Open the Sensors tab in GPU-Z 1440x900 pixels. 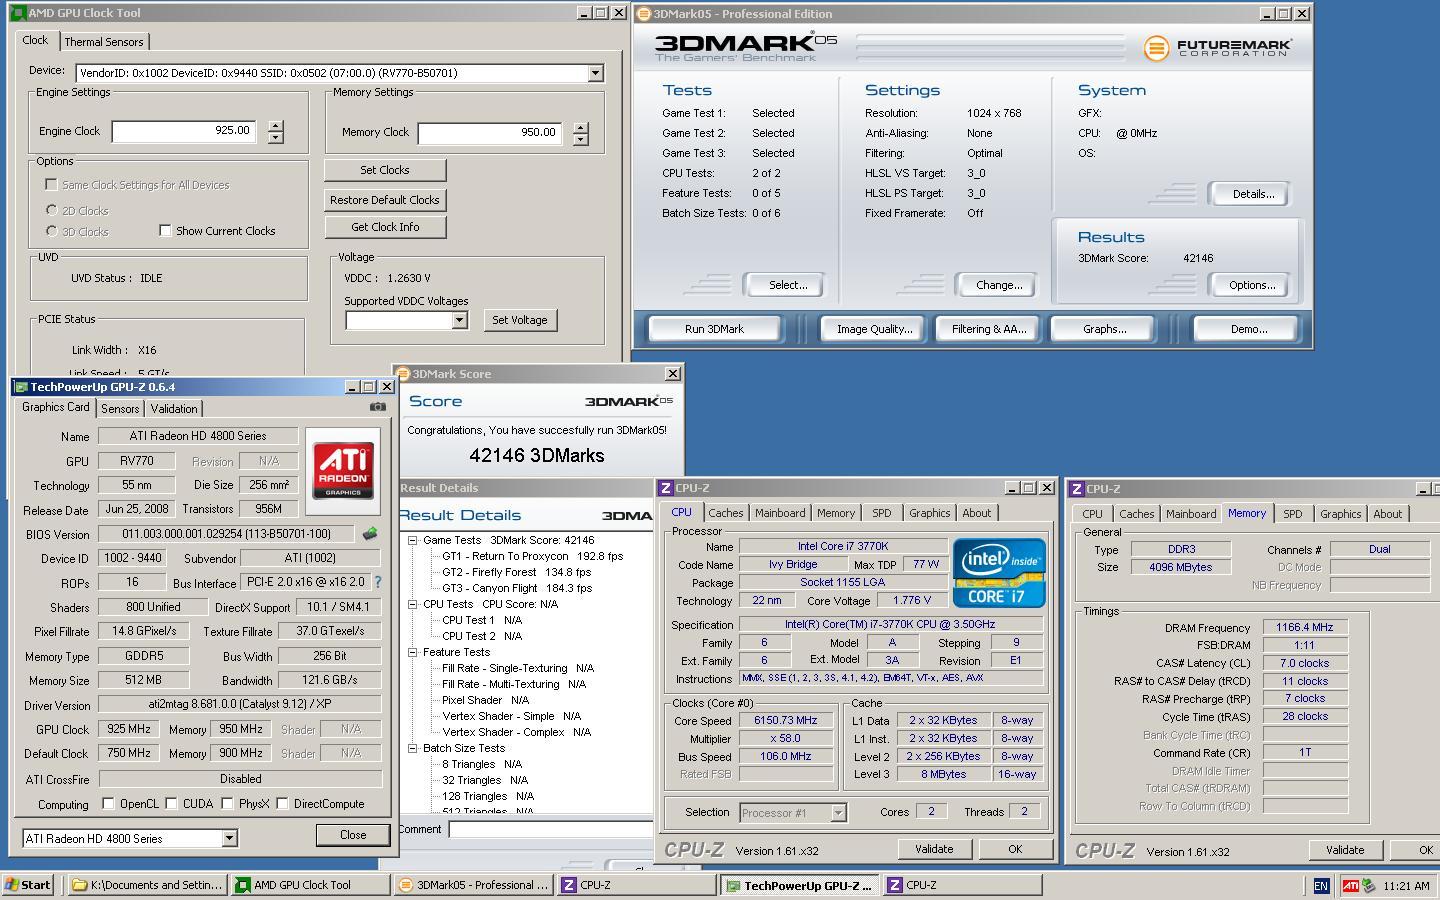point(120,408)
